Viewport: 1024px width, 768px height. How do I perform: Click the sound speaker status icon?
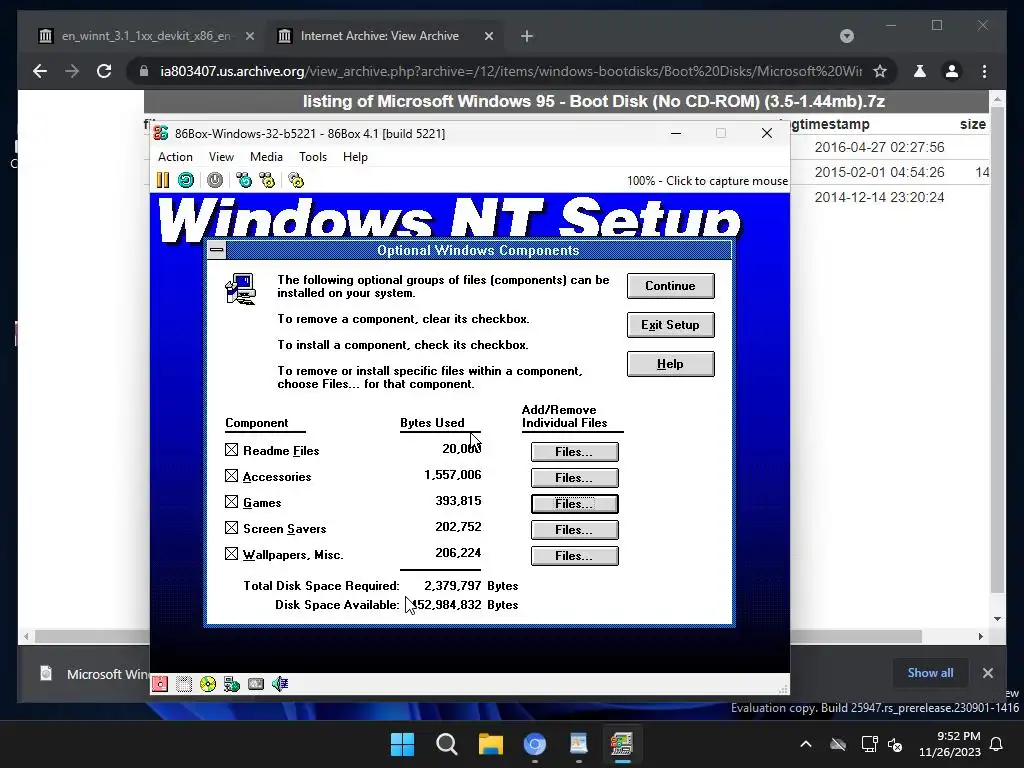280,684
